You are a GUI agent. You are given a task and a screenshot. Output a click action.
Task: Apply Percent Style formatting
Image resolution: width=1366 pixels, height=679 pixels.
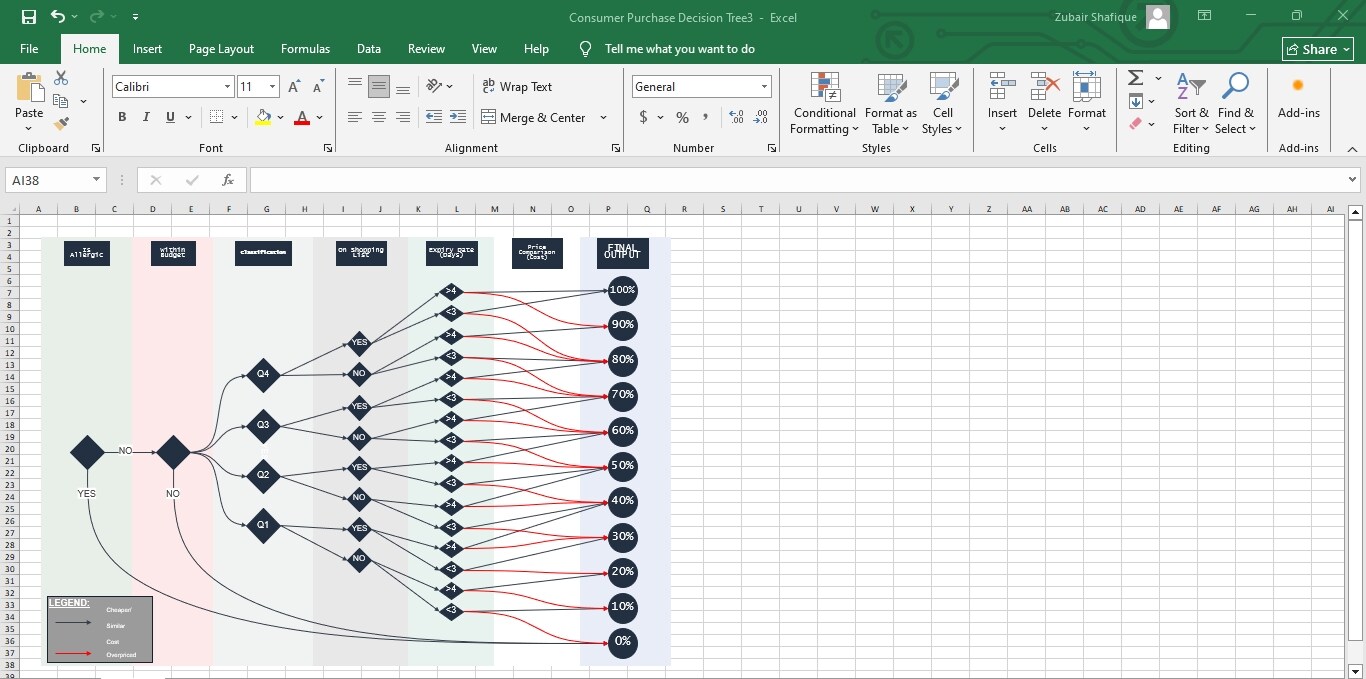[682, 117]
